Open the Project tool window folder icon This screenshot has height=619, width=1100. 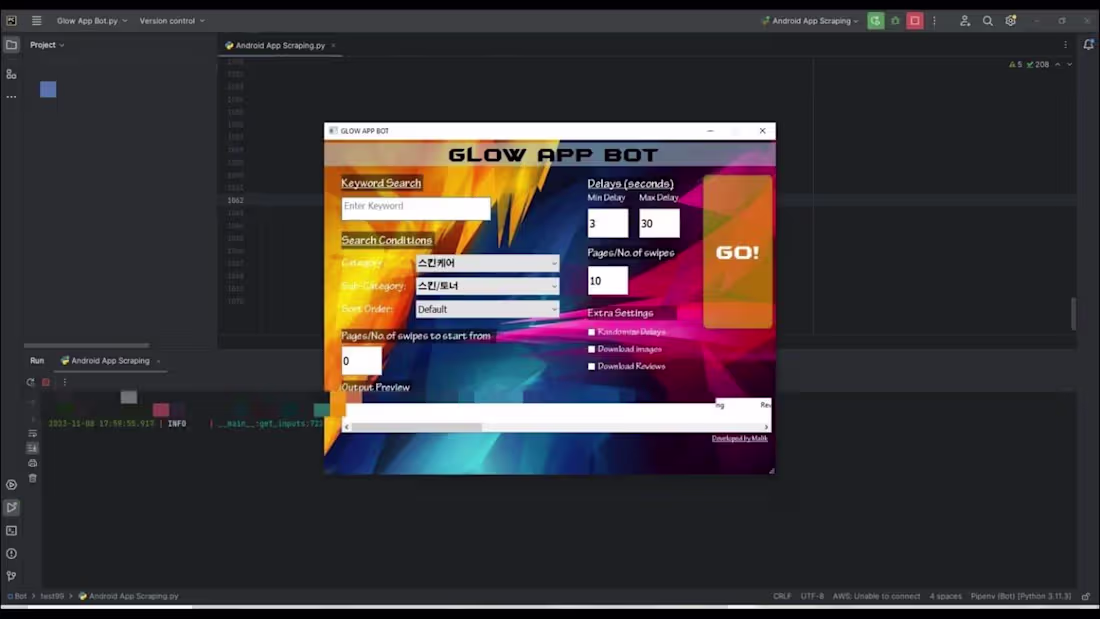tap(11, 45)
